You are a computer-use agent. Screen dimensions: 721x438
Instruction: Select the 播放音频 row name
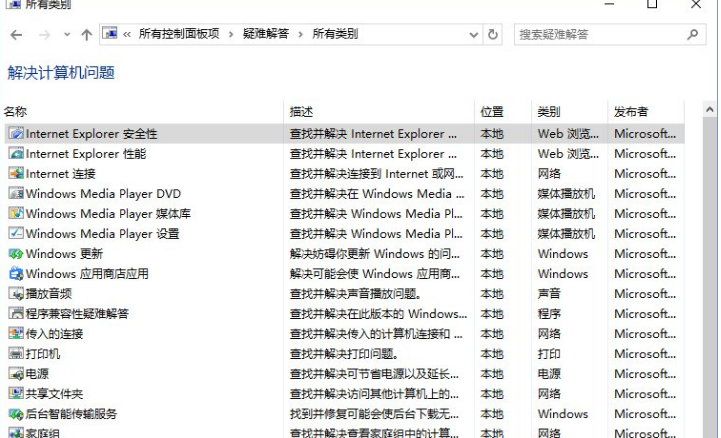point(49,294)
